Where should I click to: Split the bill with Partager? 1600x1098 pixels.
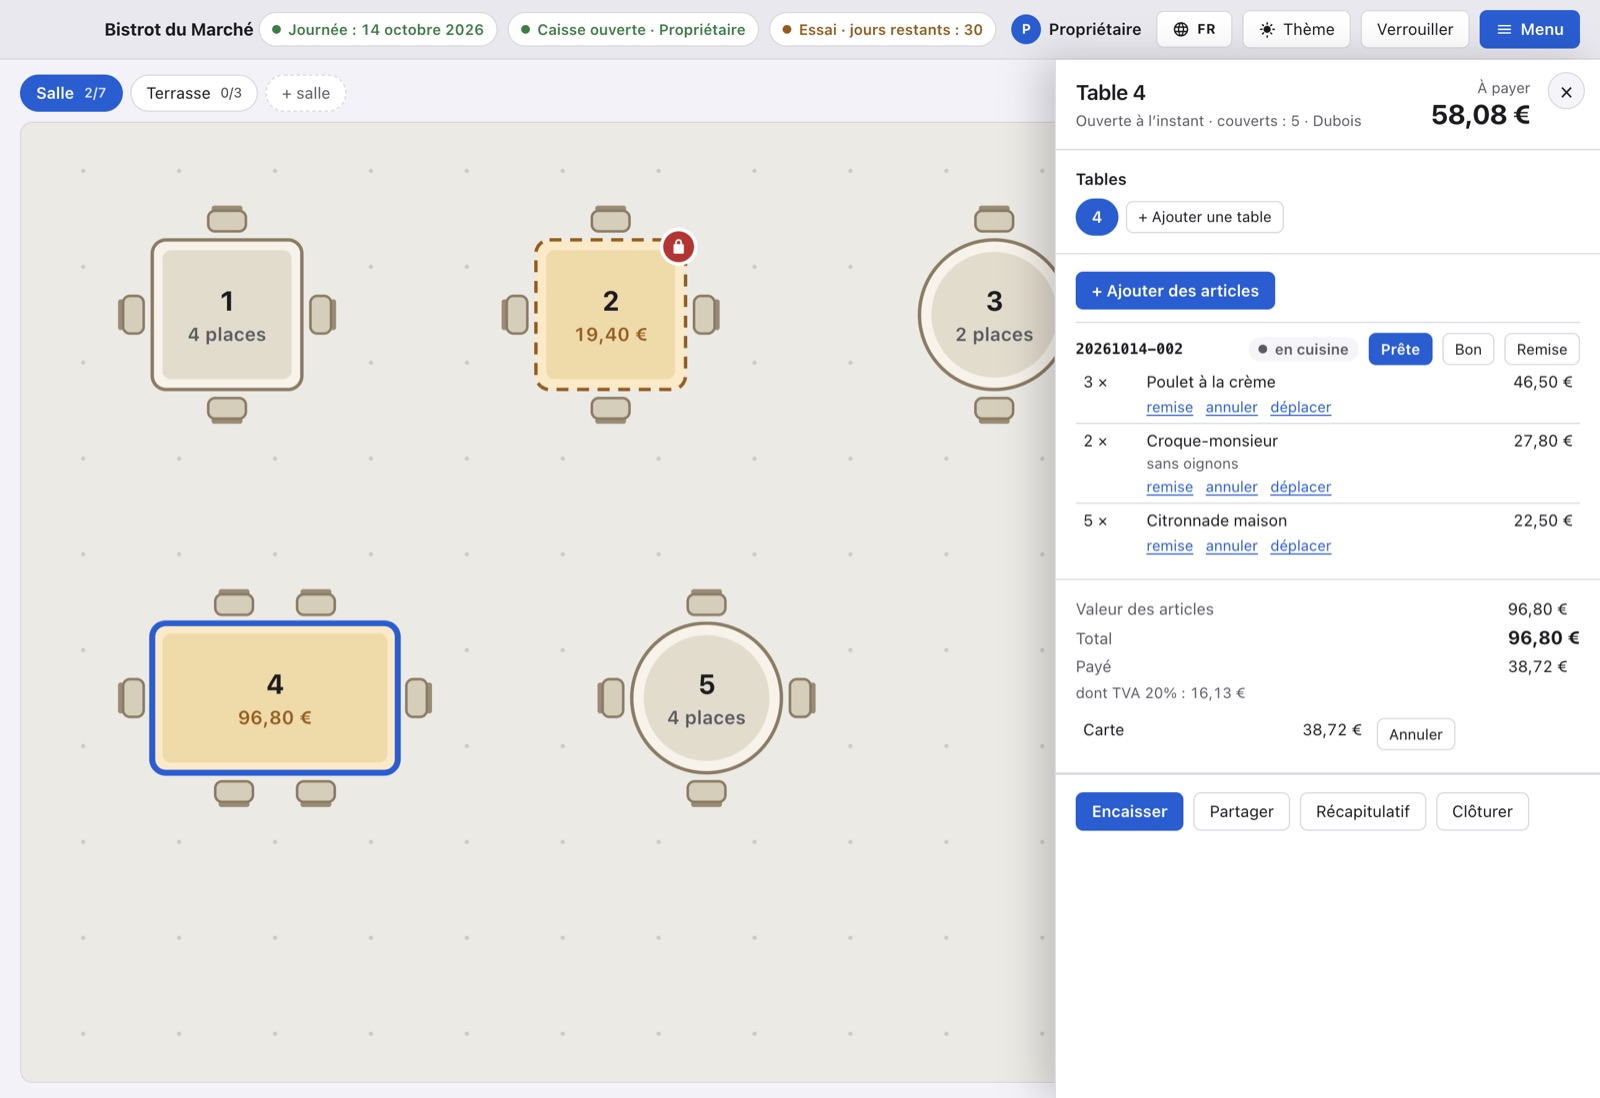[1241, 811]
